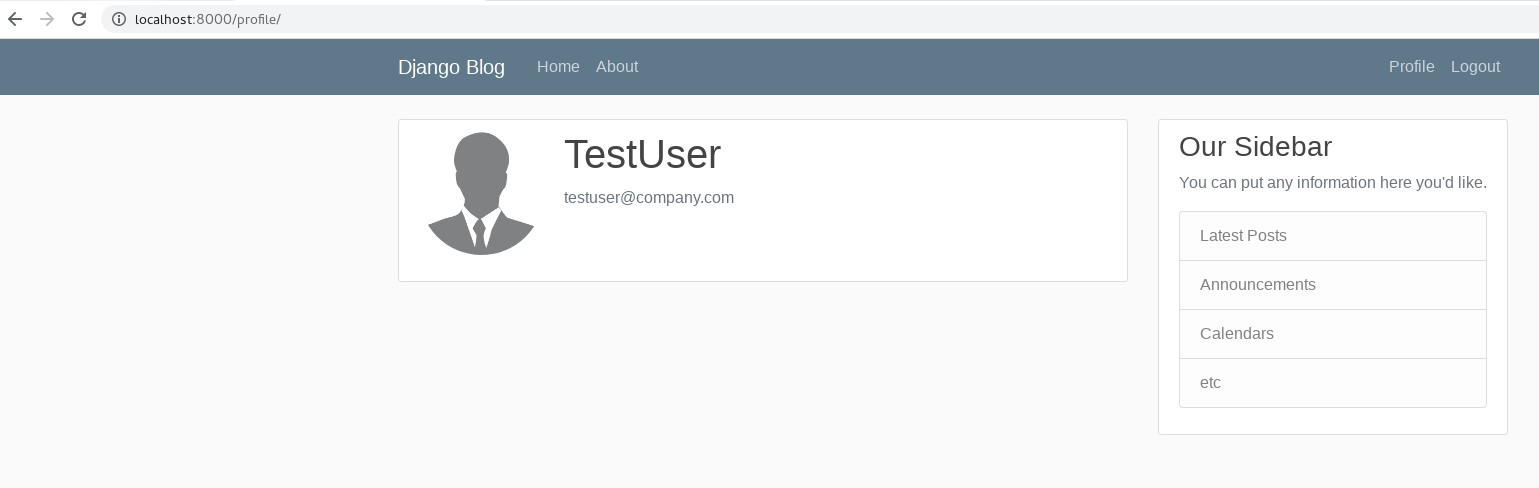Open the Django Blog brand link
The height and width of the screenshot is (488, 1539).
pos(451,67)
